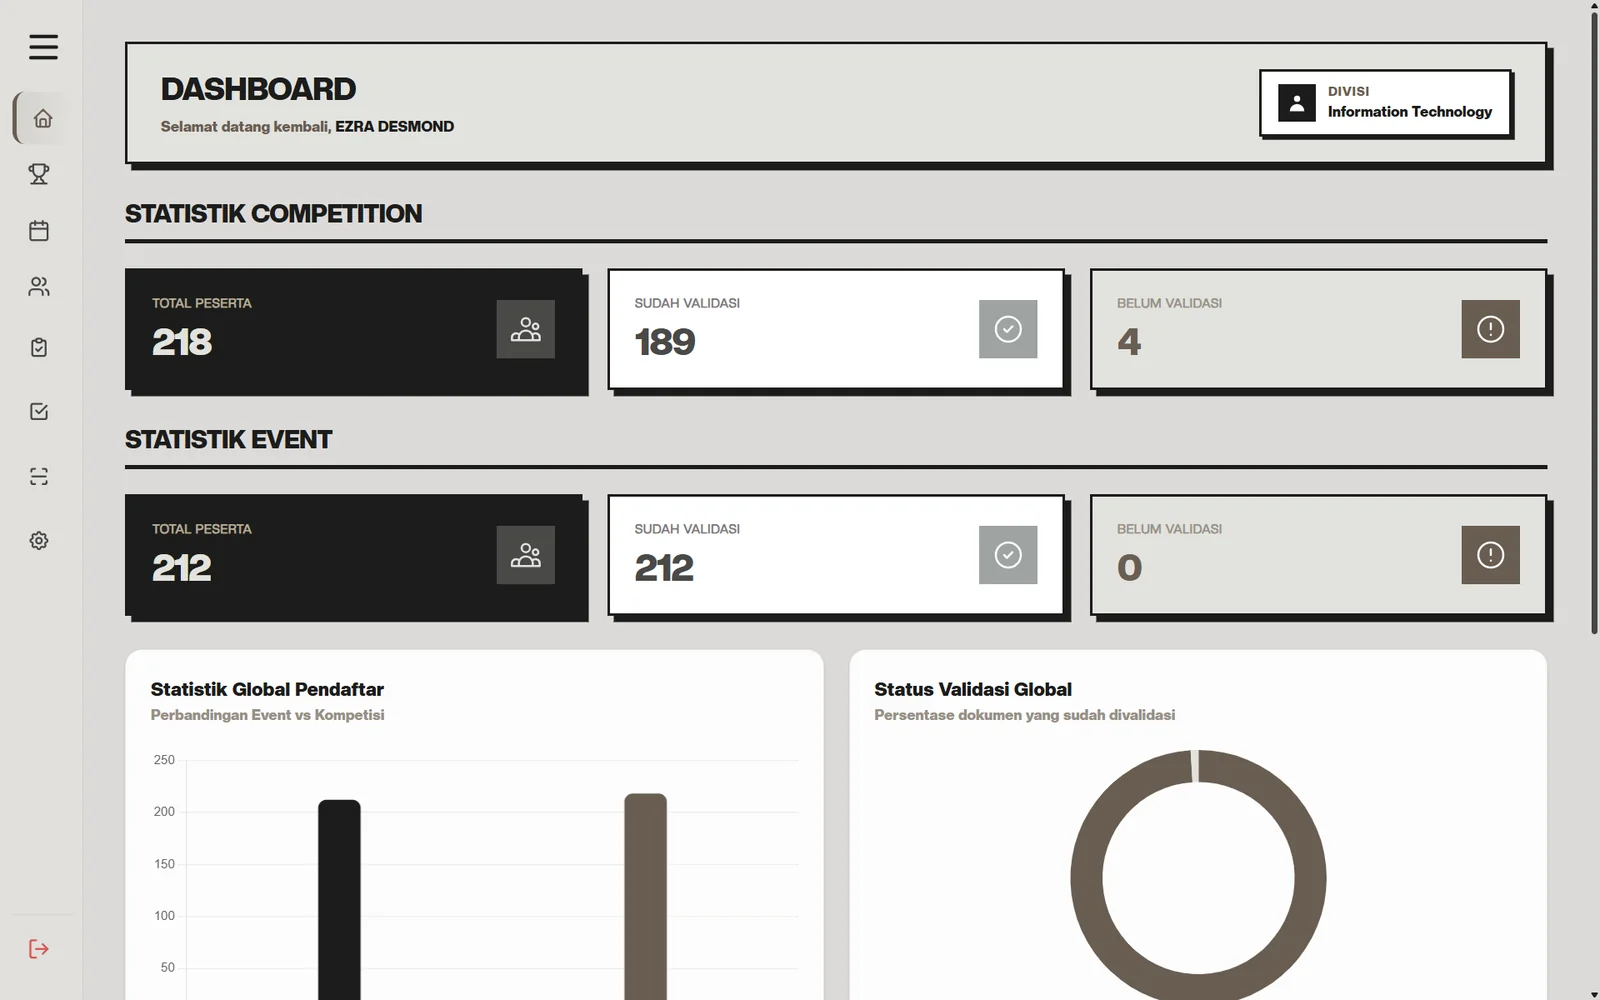Click the Perbandingan Event vs Kompetisi subtitle

tap(267, 715)
